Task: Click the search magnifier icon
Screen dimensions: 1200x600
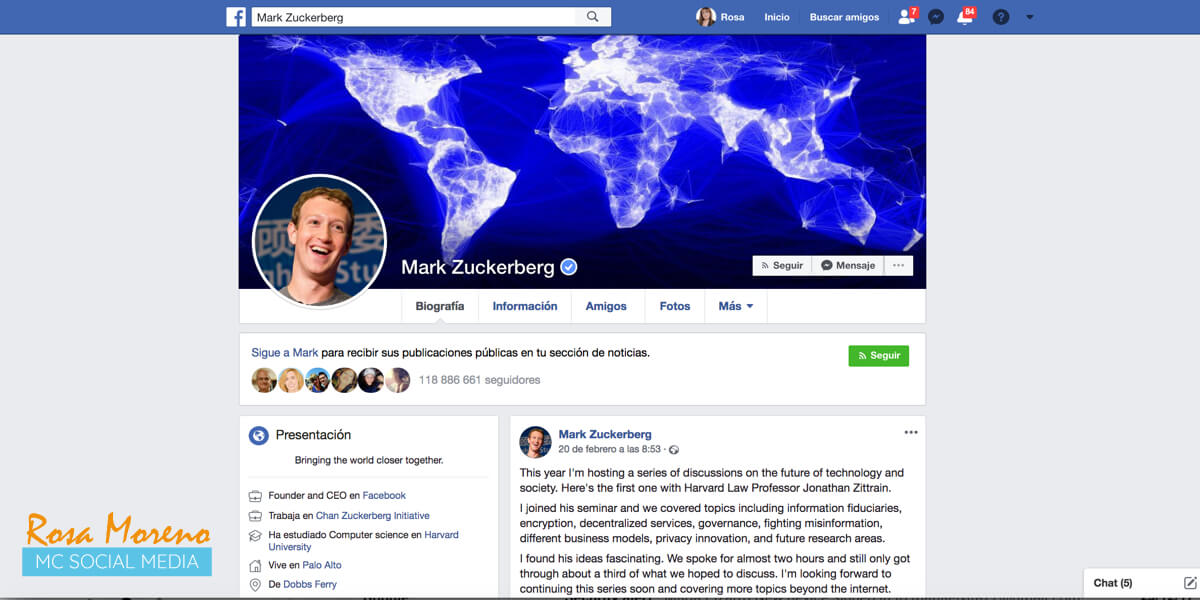Action: coord(593,17)
